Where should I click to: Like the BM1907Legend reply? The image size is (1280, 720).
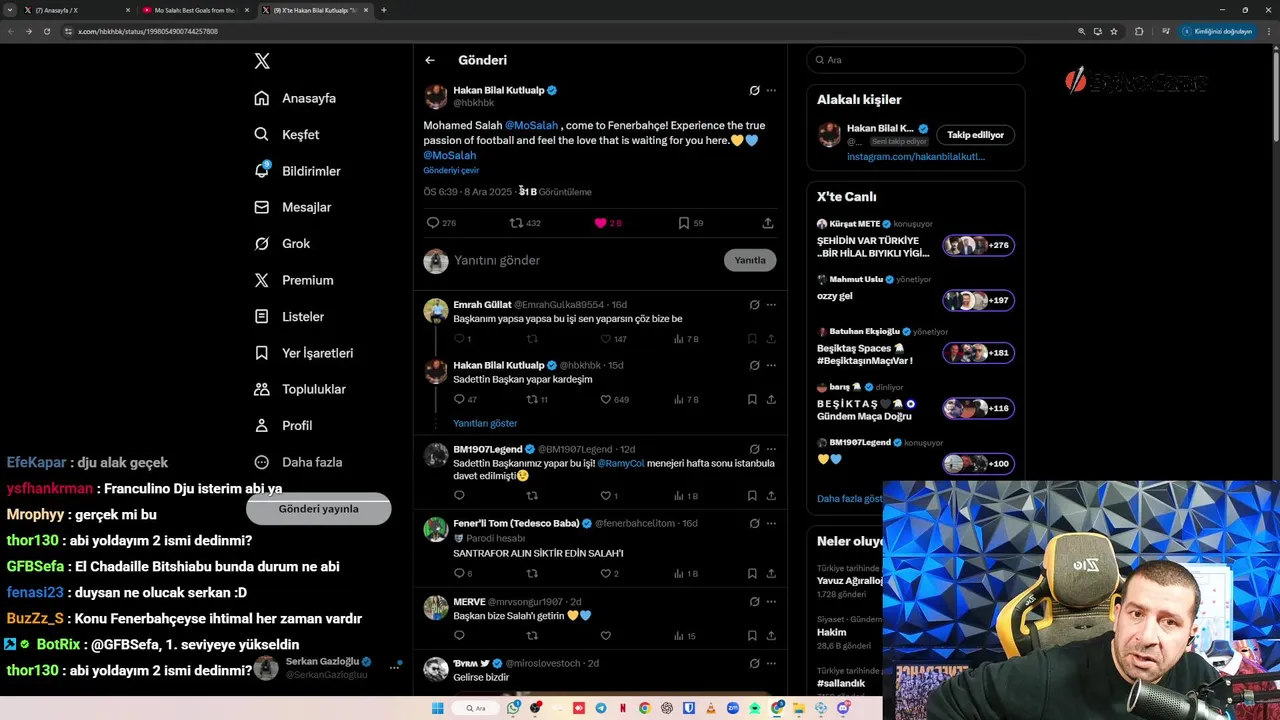tap(605, 495)
